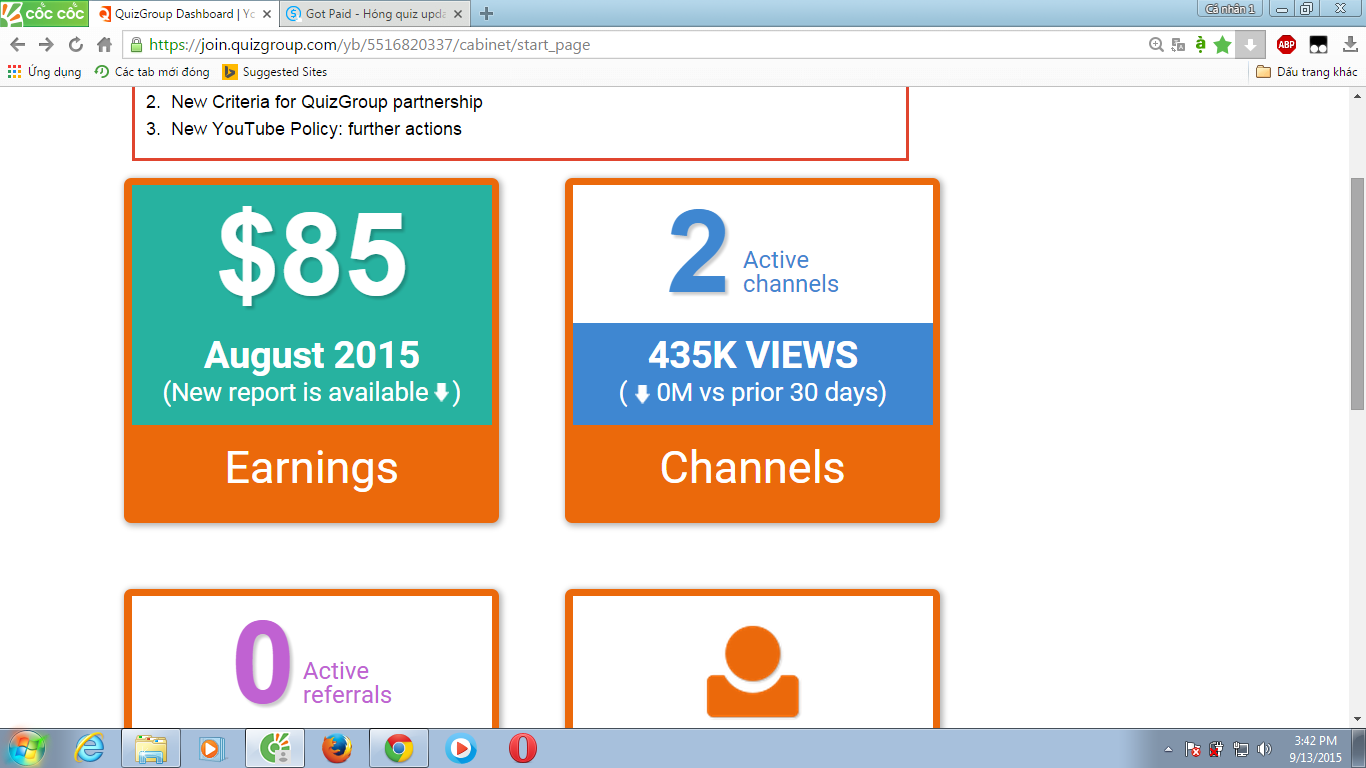Click the grey media download arrow button
Screen dimensions: 1366x768
(1250, 45)
